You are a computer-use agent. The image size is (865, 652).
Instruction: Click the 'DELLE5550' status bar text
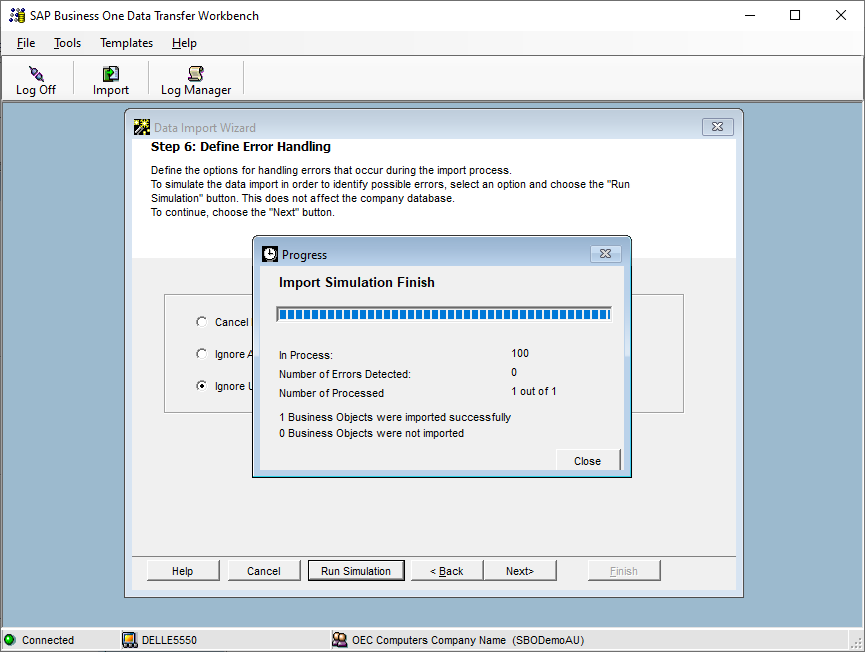point(169,640)
